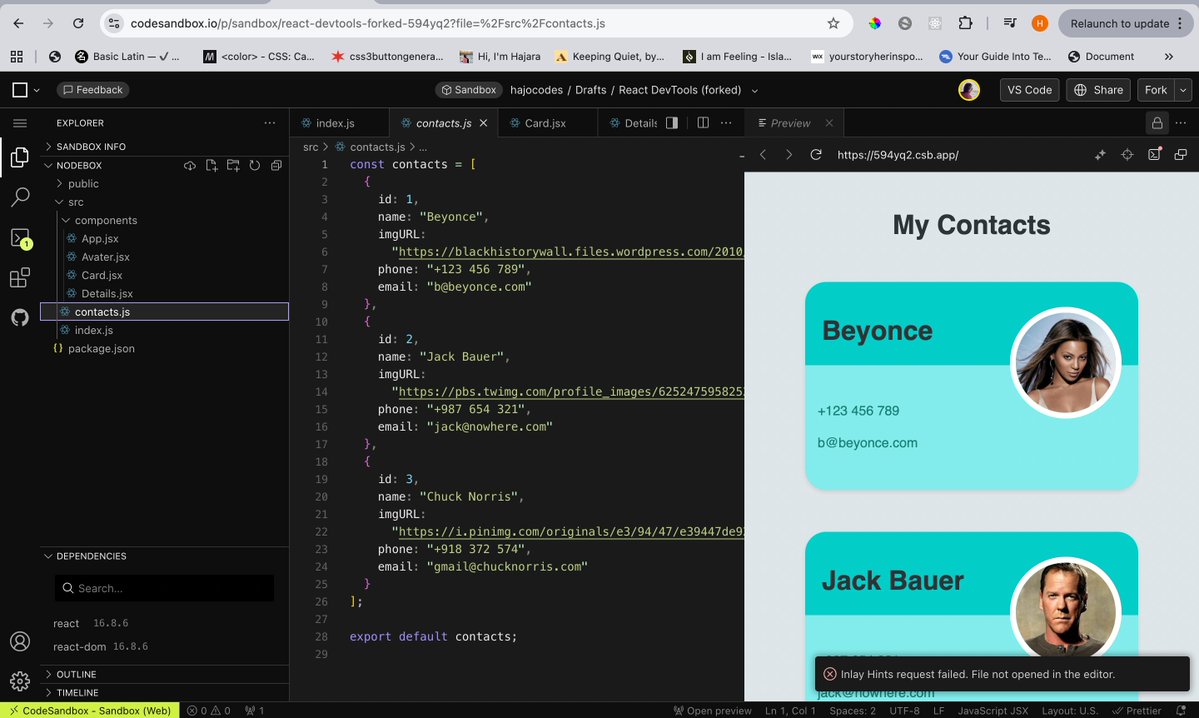Click the dependencies Search field

pyautogui.click(x=163, y=588)
